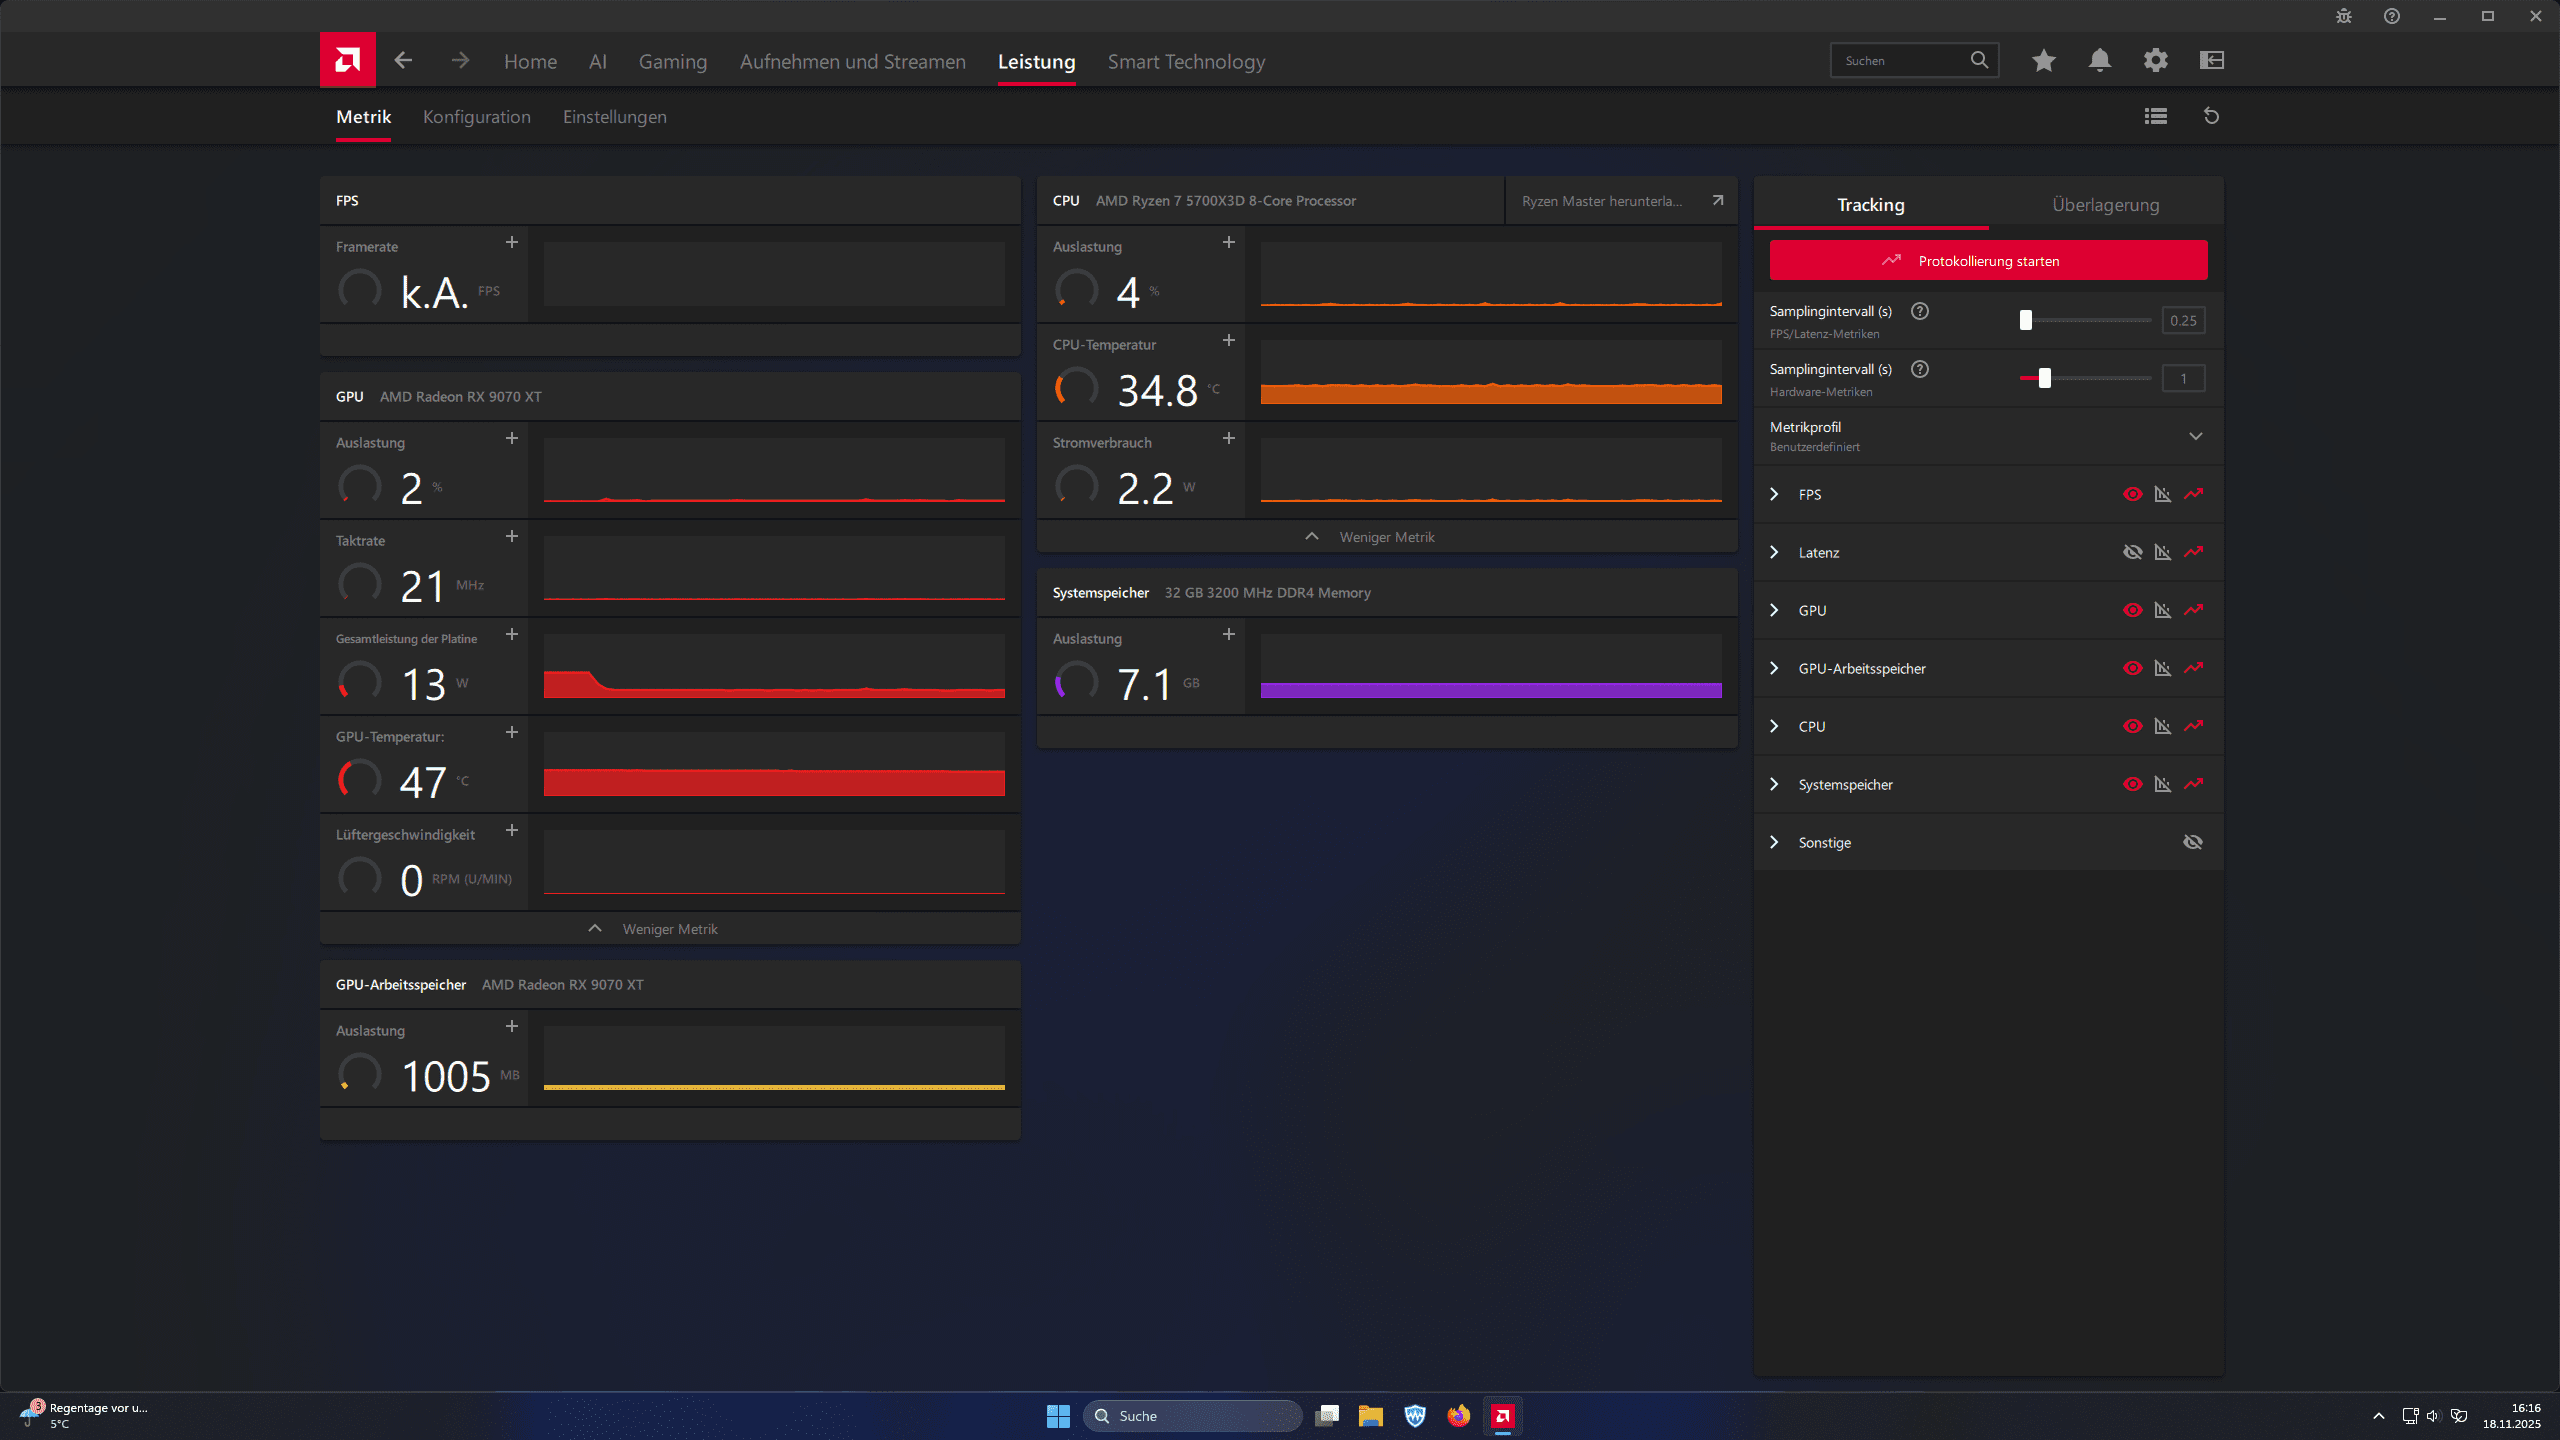Add GPU-Temperatur metric with plus icon
The width and height of the screenshot is (2560, 1440).
coord(511,733)
